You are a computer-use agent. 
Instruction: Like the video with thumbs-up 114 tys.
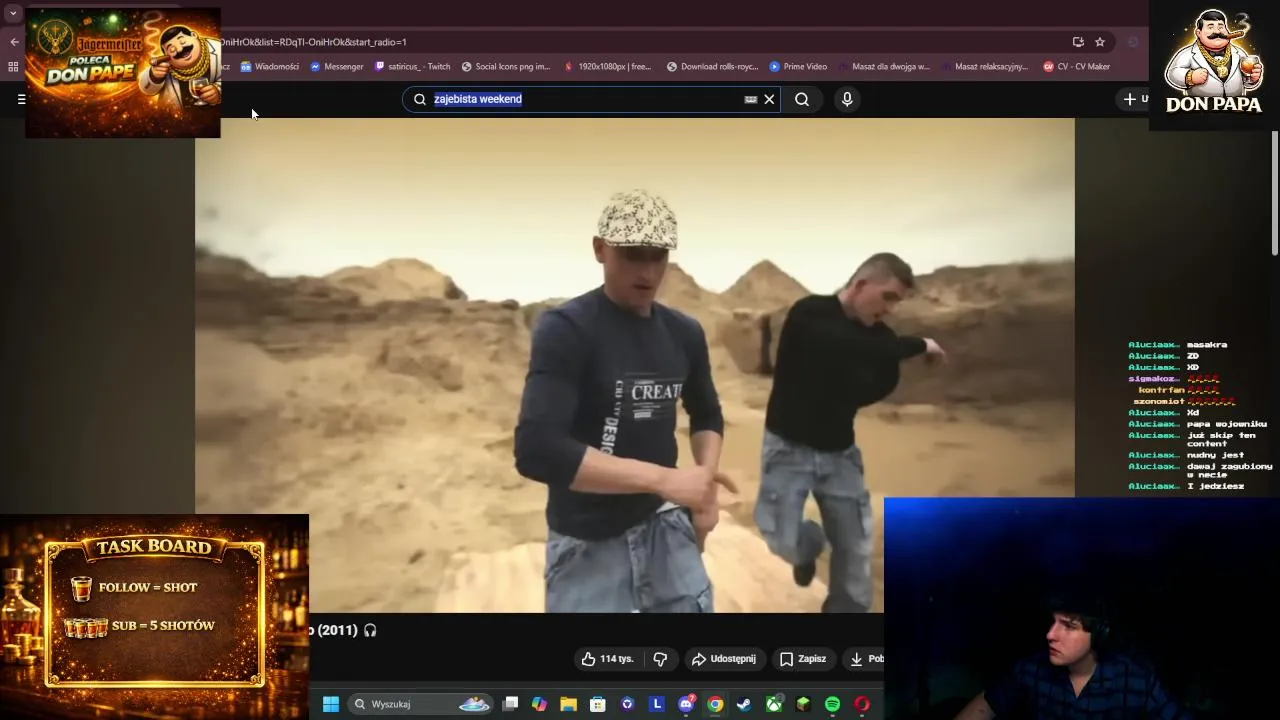pos(608,659)
